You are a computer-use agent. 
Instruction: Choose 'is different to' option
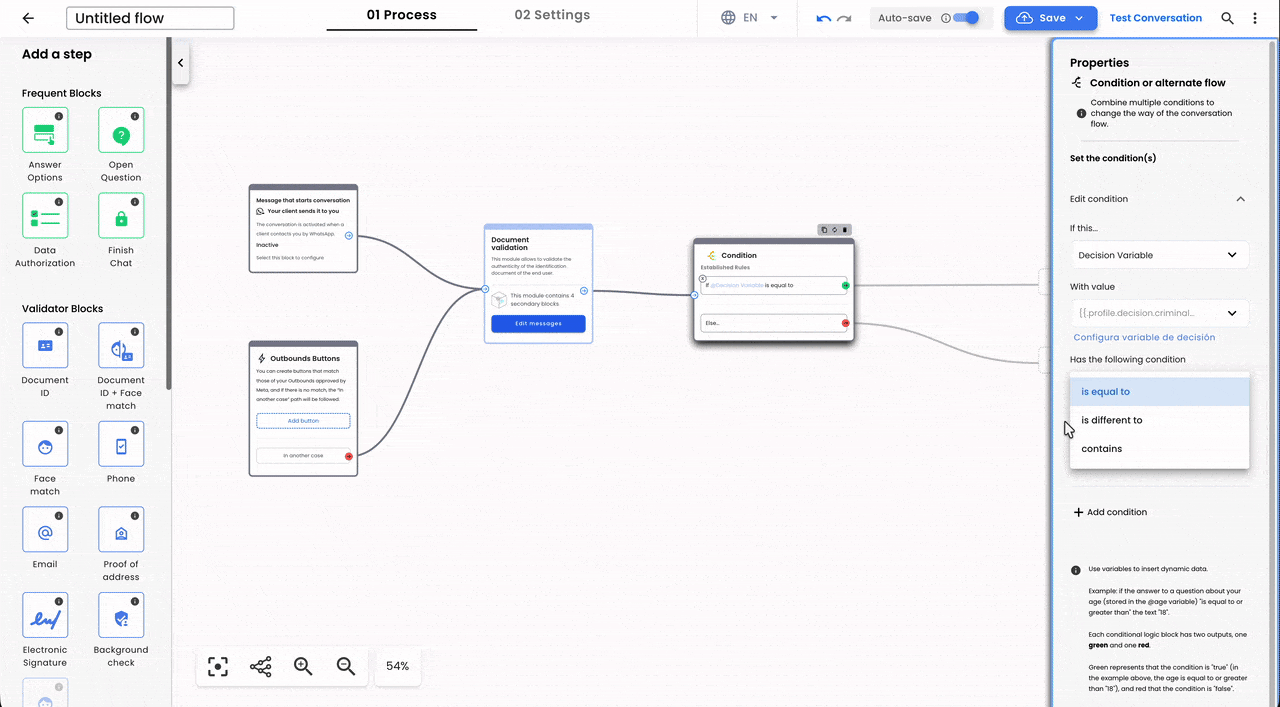coord(1111,420)
